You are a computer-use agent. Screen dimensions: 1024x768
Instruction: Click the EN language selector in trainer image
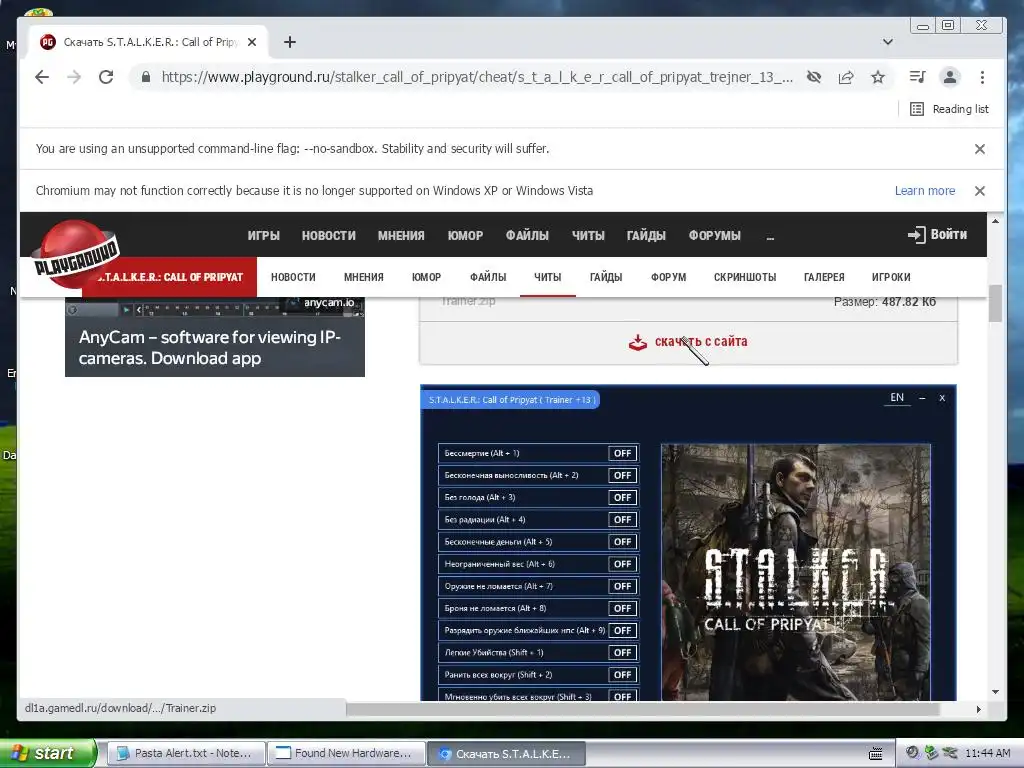coord(897,398)
